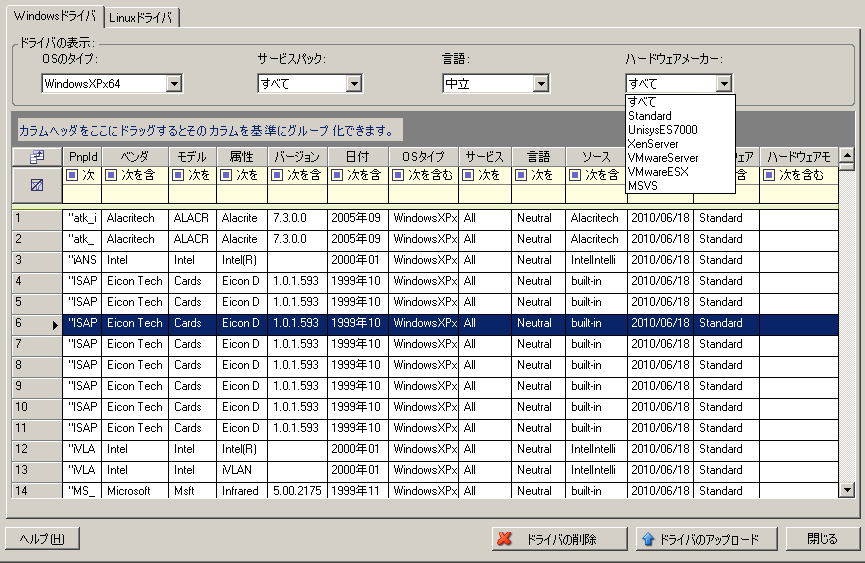Click Eicon Tech vendor cell in row 9
Image resolution: width=865 pixels, height=563 pixels.
point(135,386)
